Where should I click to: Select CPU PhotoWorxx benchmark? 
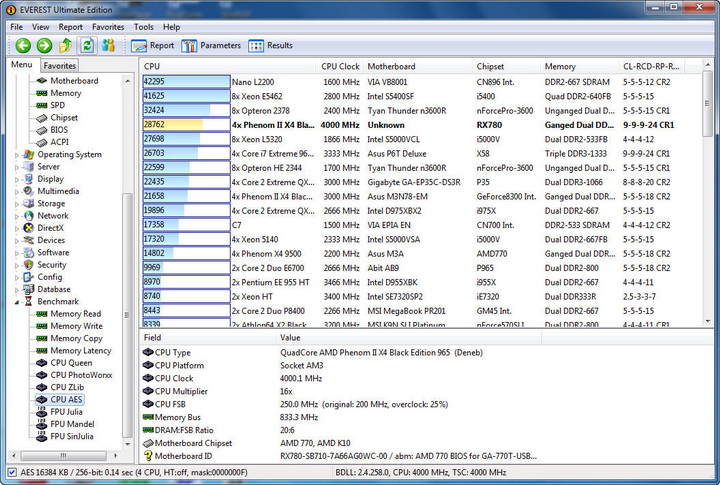(81, 375)
